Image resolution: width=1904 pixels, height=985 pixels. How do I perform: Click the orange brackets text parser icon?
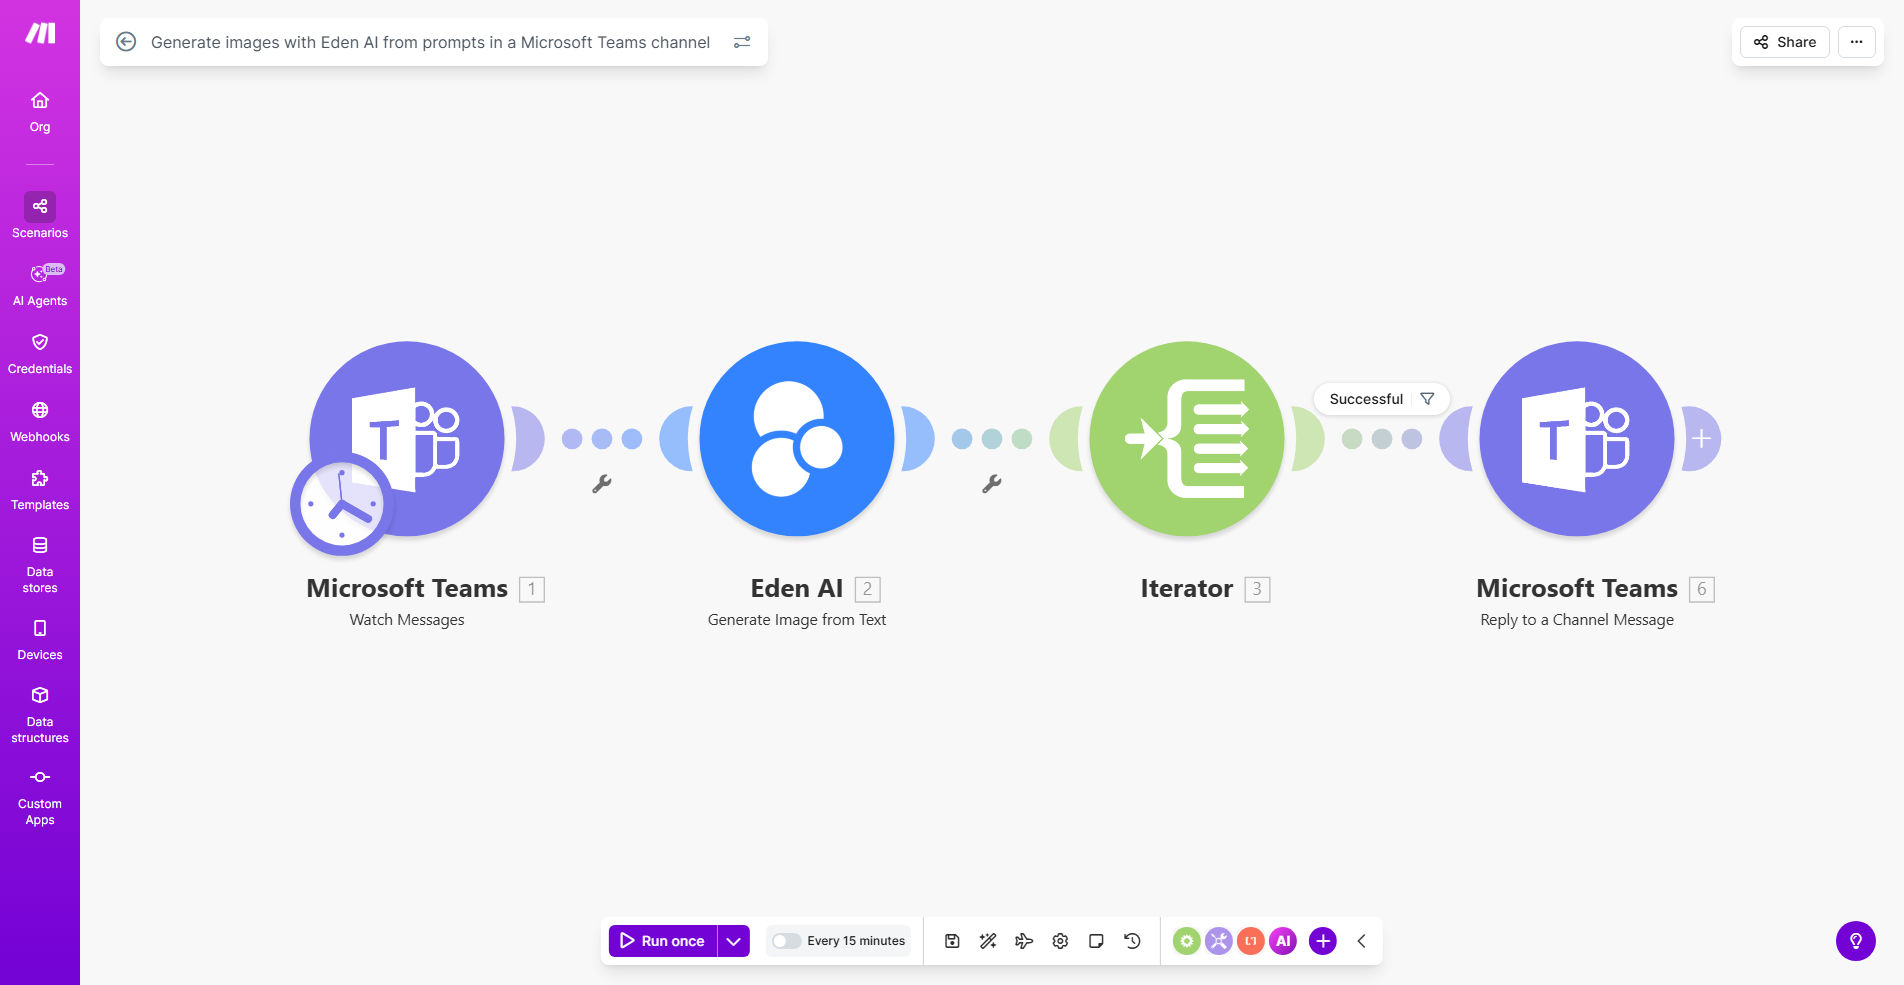(x=1251, y=941)
